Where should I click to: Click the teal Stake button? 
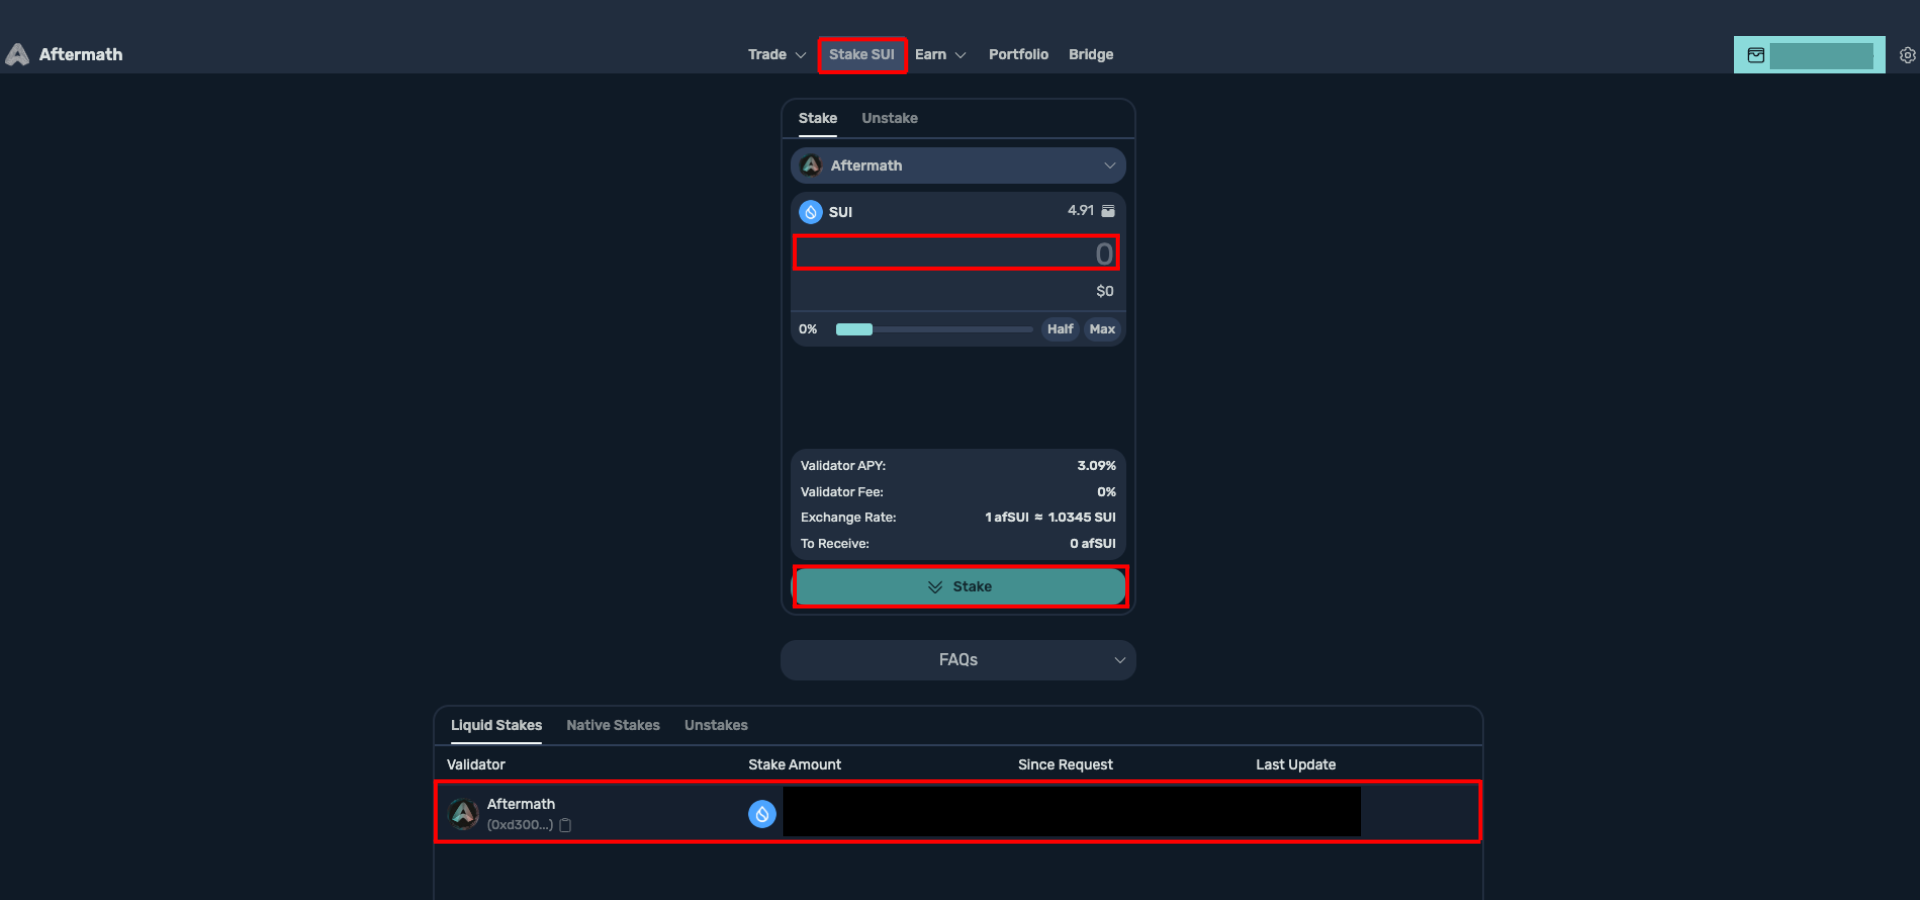click(x=960, y=587)
